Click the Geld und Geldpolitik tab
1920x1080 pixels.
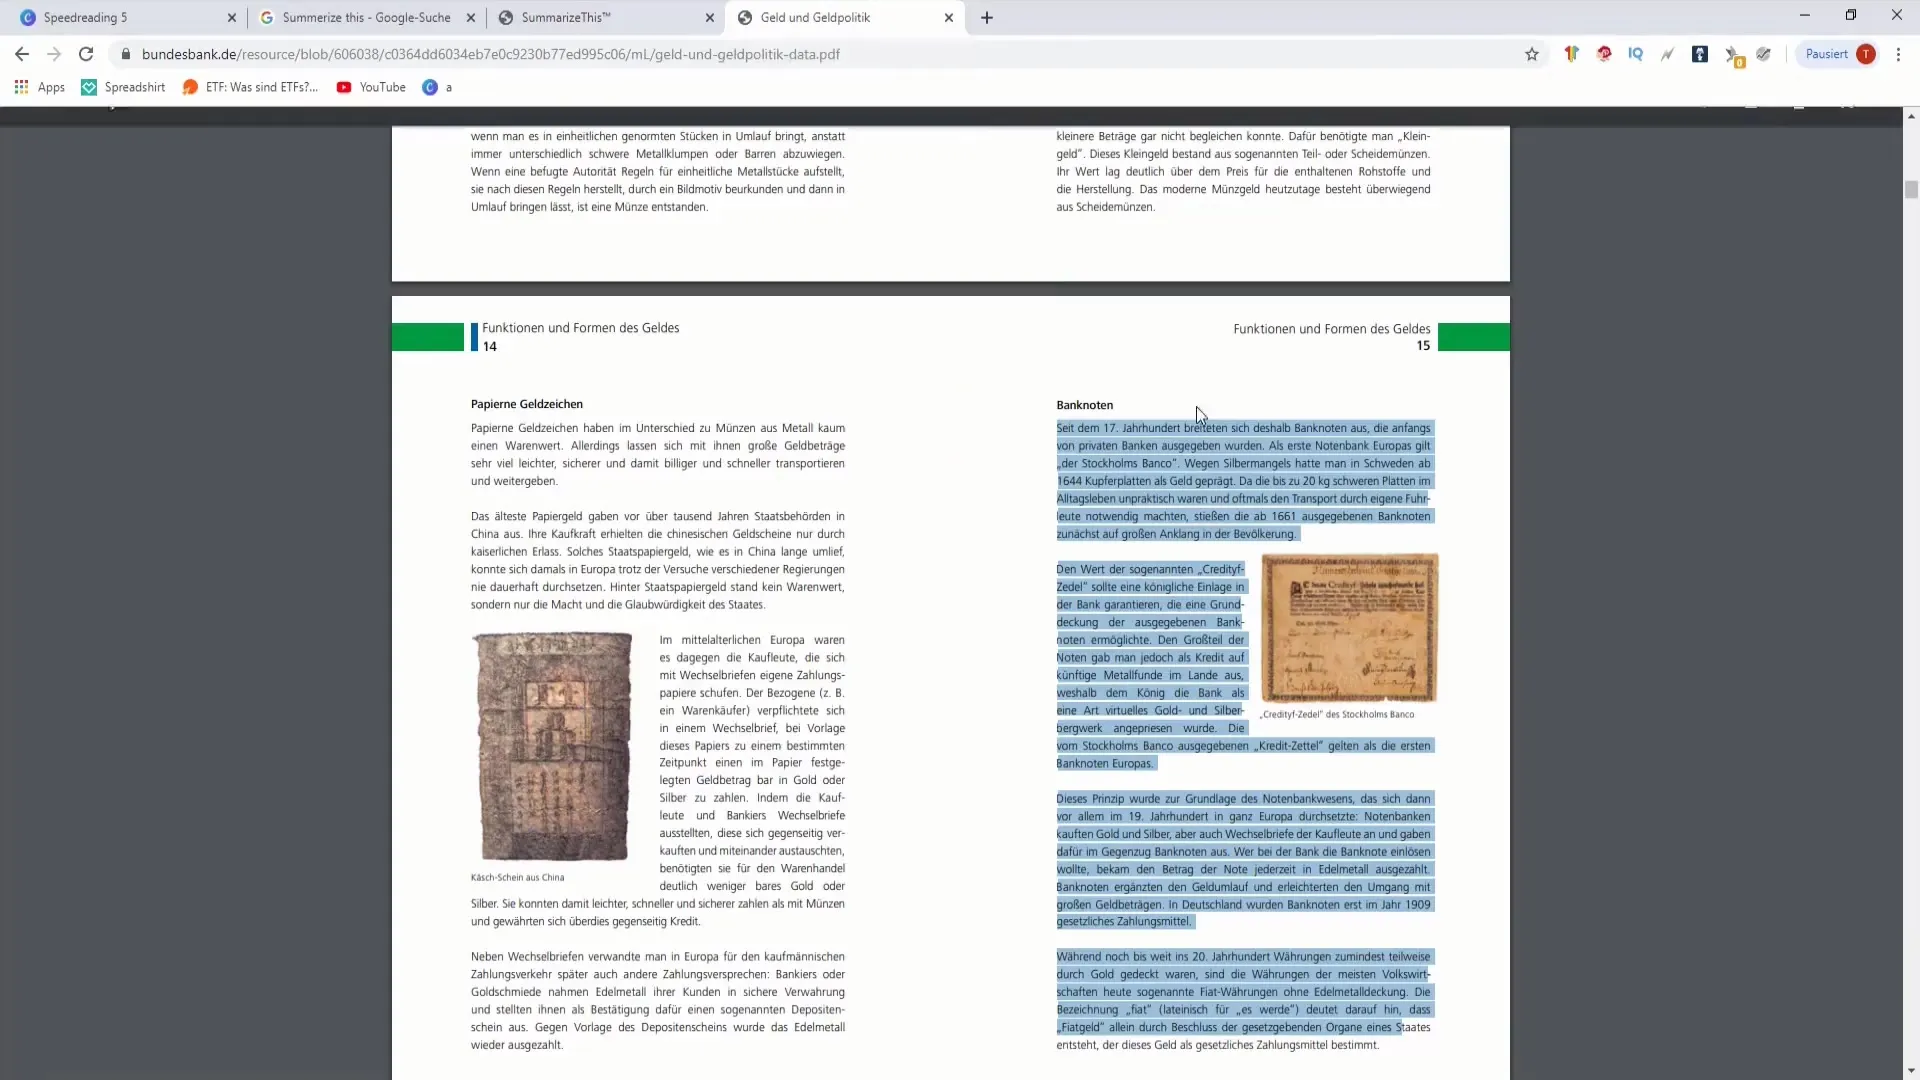(837, 16)
